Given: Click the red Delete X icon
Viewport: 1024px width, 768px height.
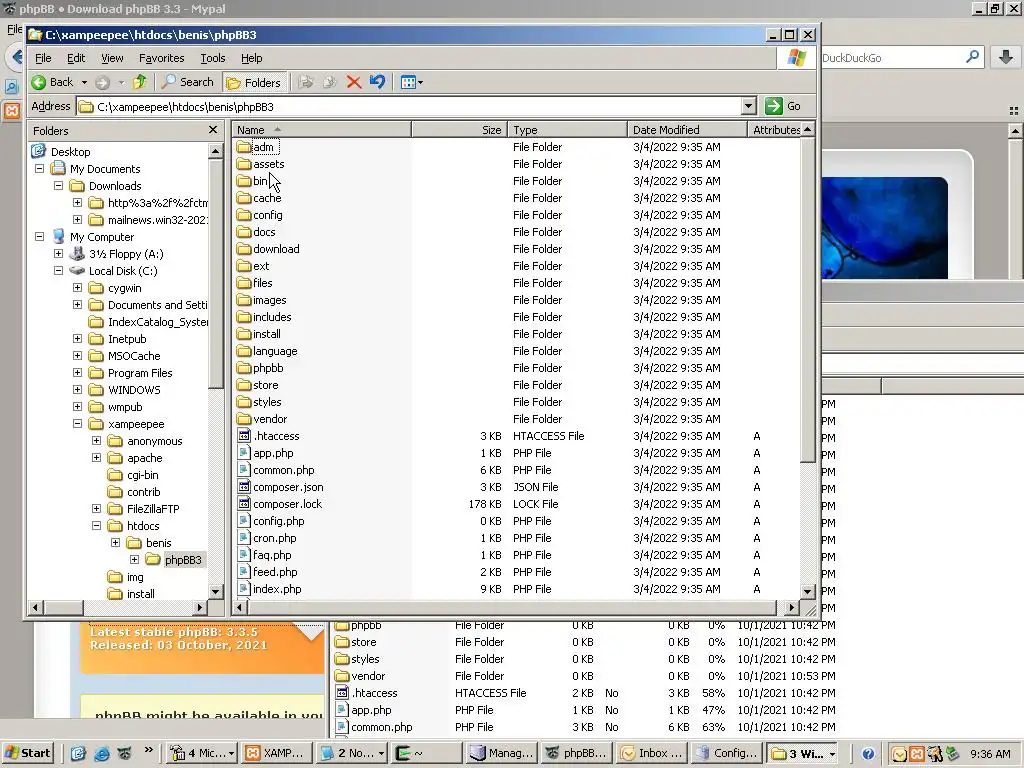Looking at the screenshot, I should pos(354,82).
